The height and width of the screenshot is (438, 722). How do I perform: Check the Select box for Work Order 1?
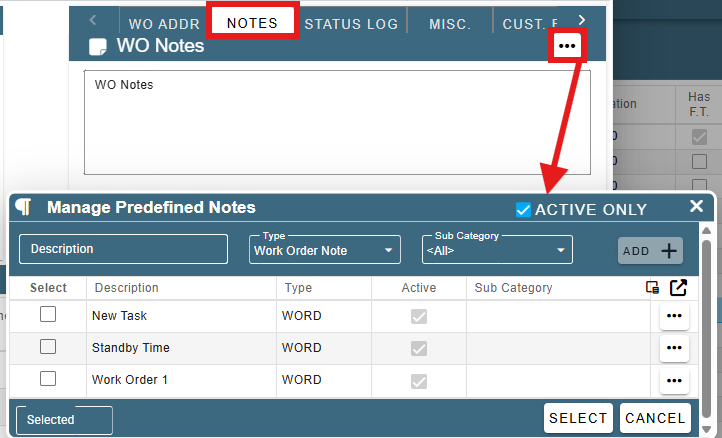tap(48, 379)
